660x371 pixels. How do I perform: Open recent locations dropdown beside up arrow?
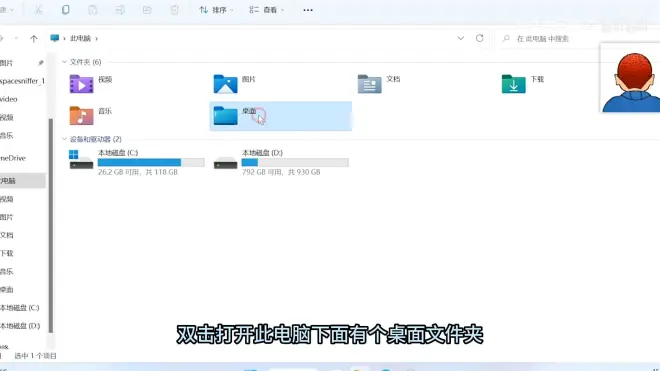coord(16,38)
